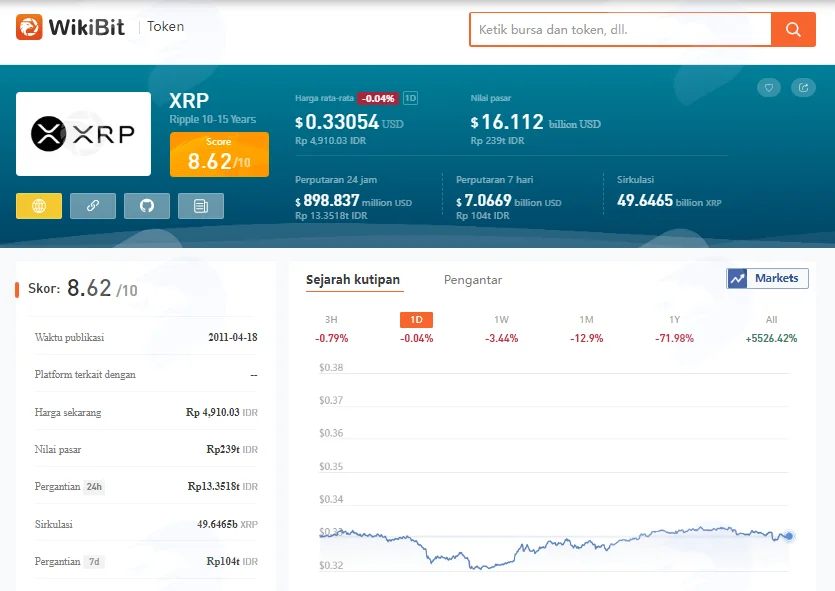Click the +5526.42% All-time change
The width and height of the screenshot is (835, 591).
[772, 339]
